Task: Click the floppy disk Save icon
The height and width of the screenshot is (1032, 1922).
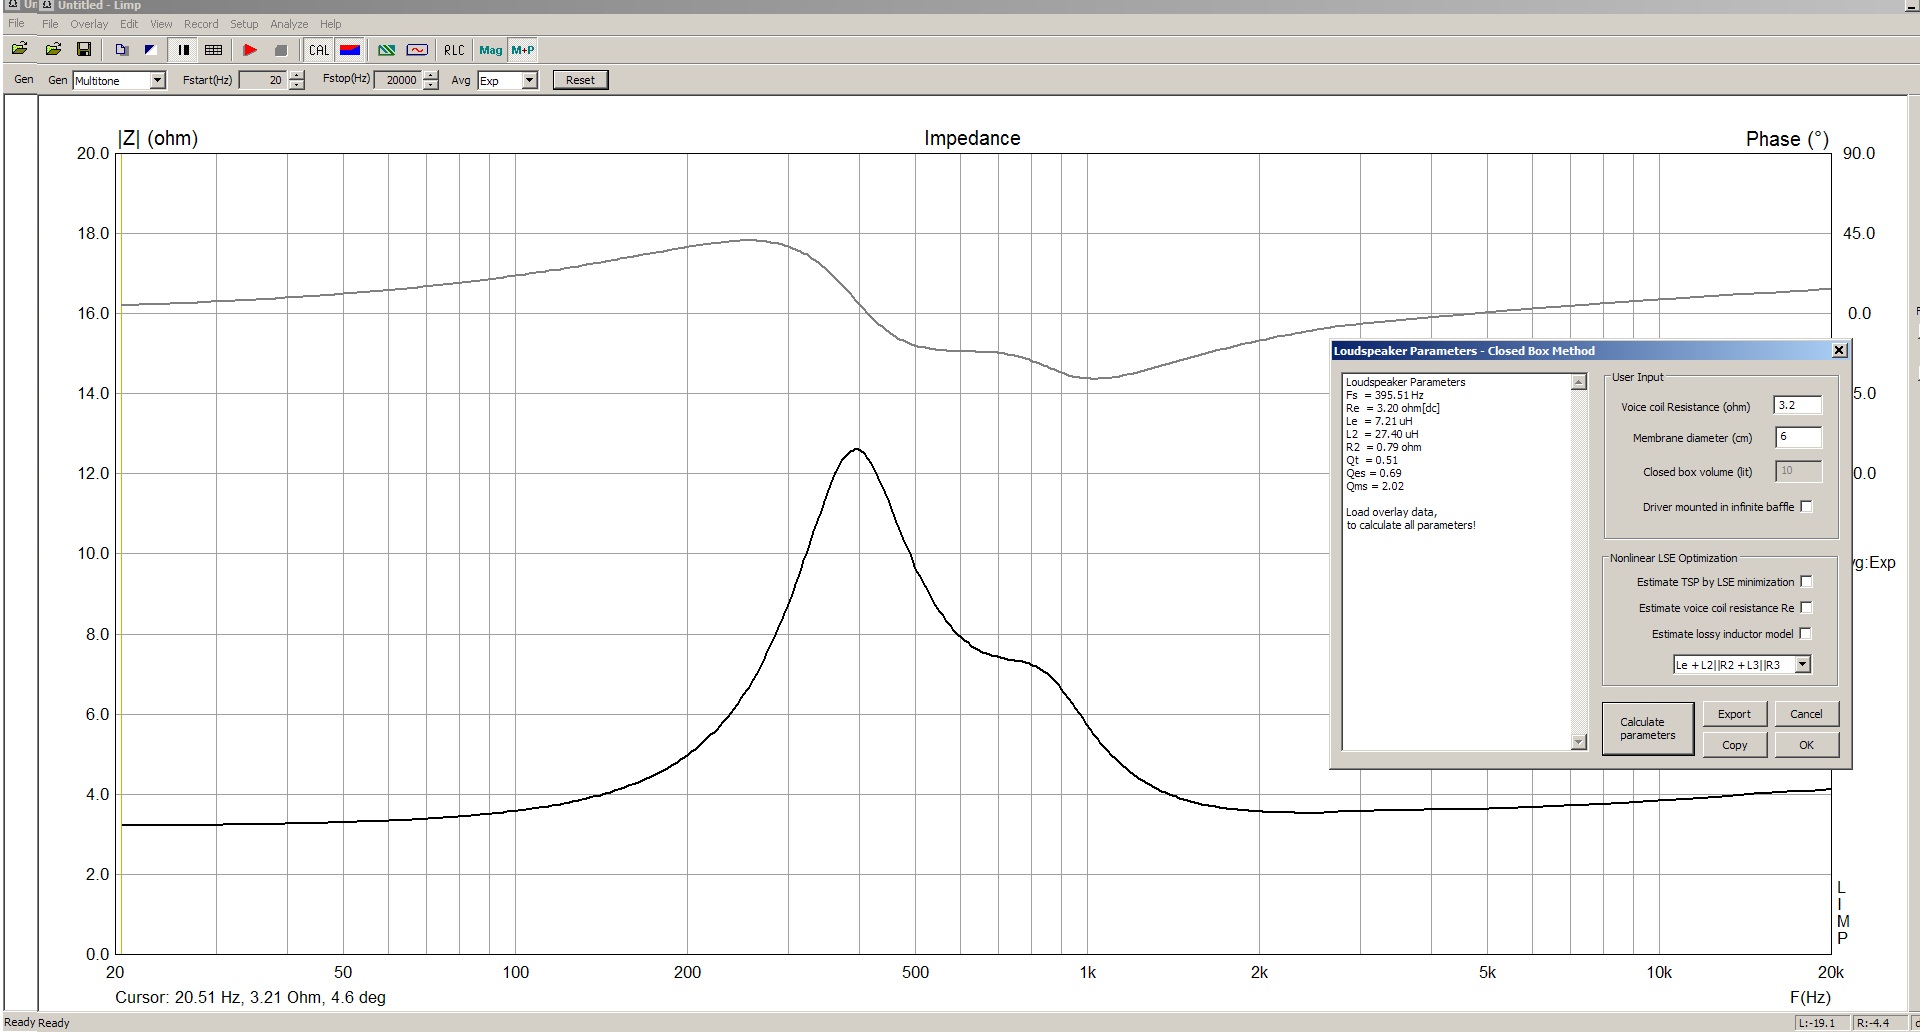Action: pyautogui.click(x=84, y=50)
